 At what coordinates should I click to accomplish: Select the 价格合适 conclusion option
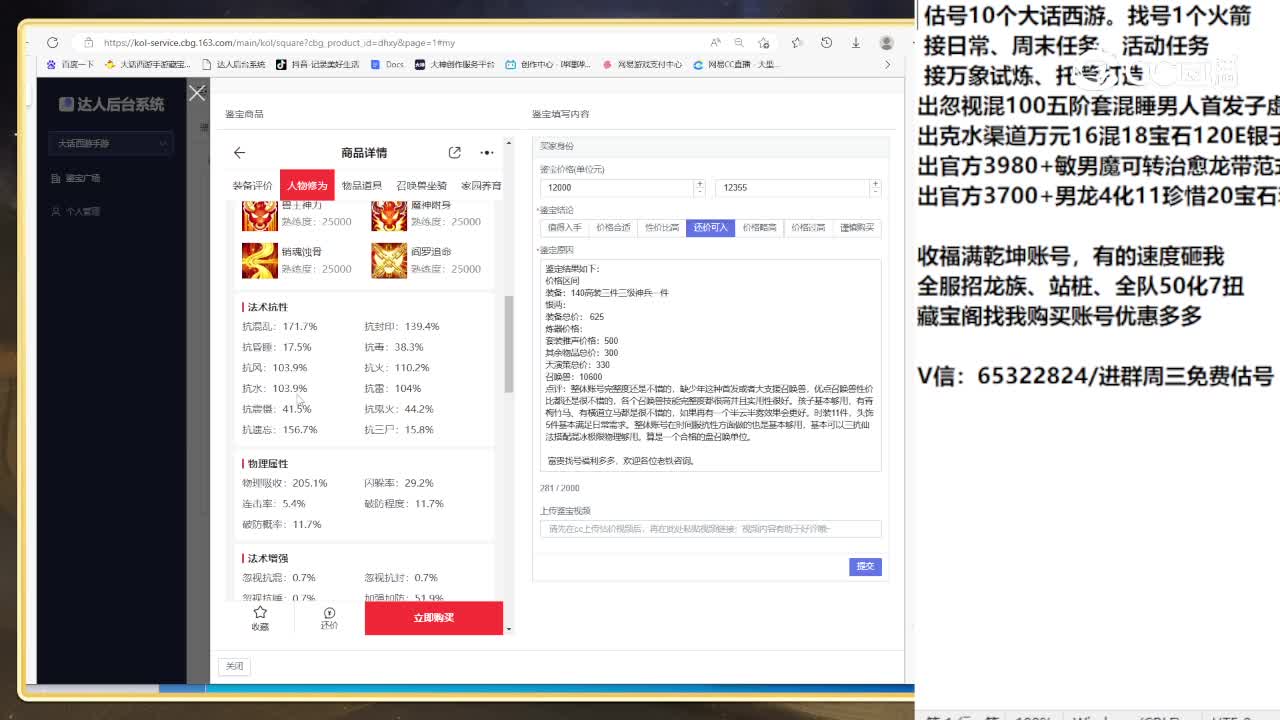pyautogui.click(x=613, y=228)
